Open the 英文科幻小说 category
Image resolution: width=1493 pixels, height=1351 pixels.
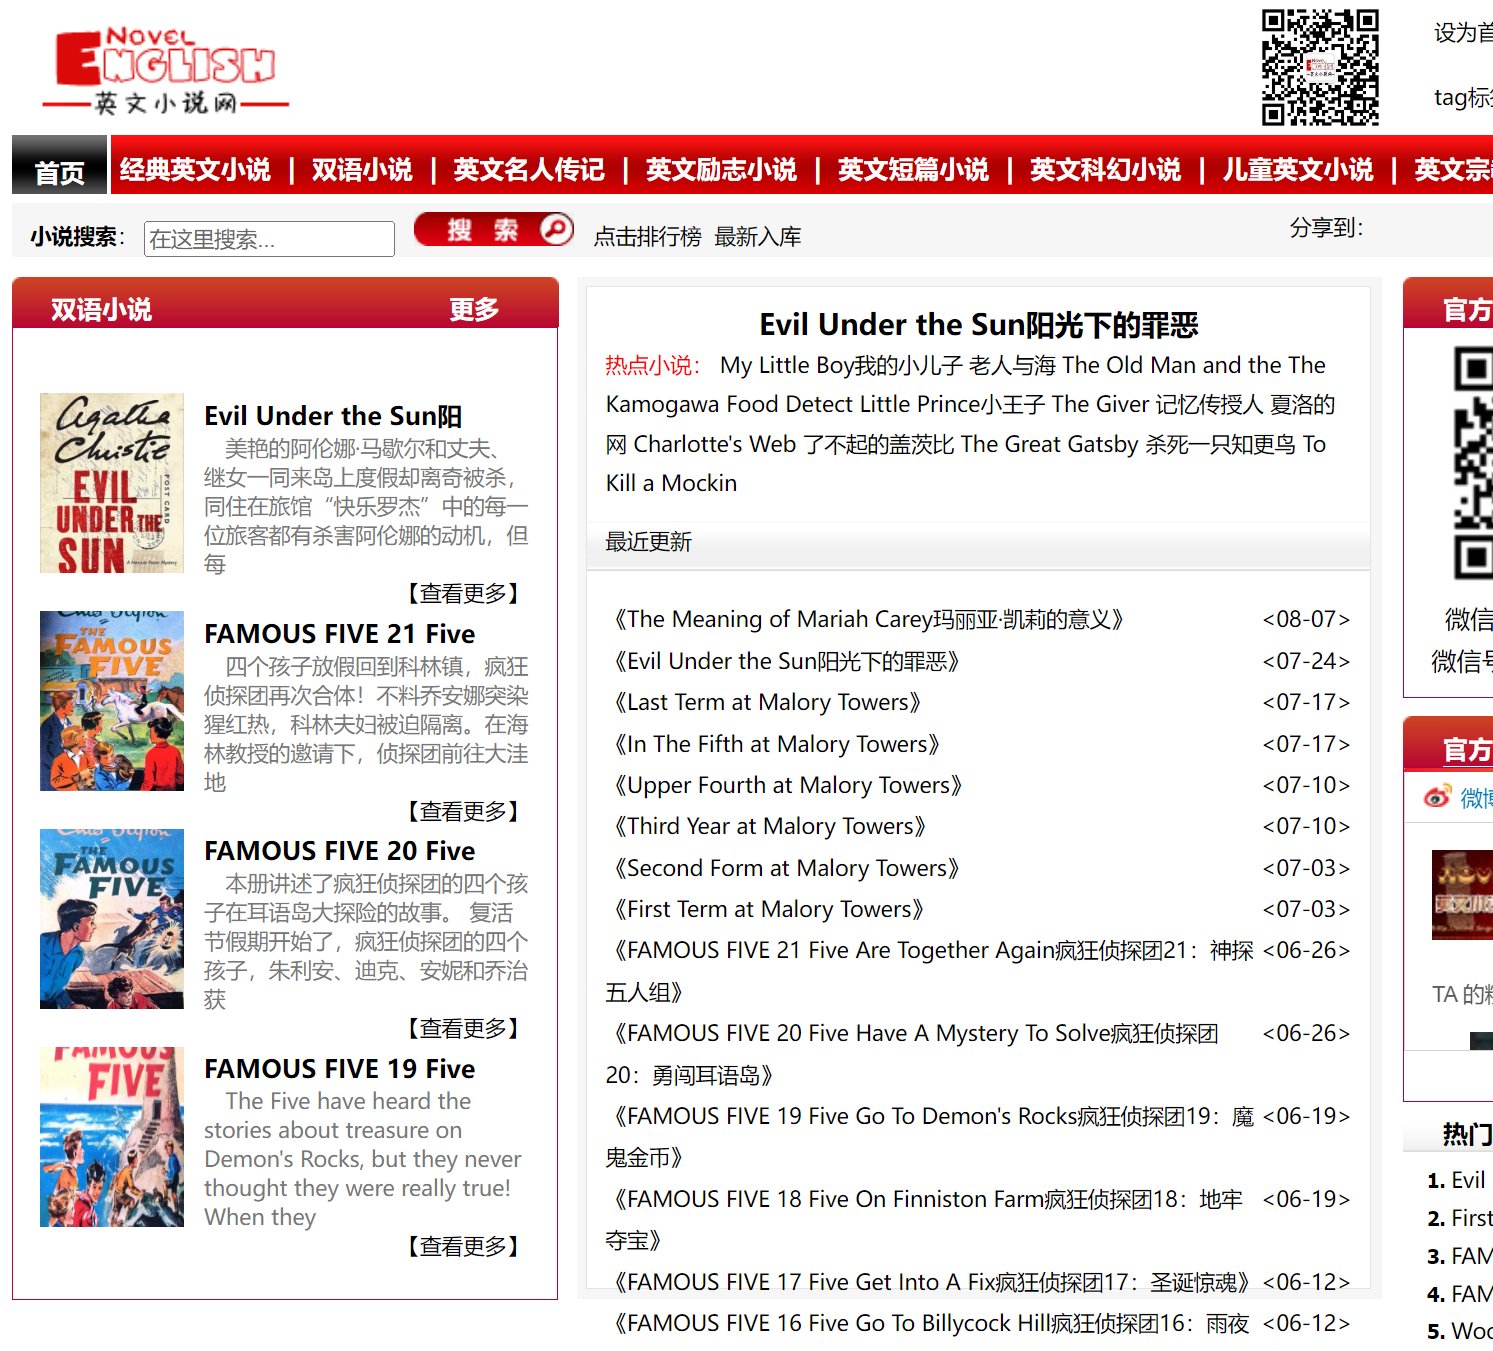[x=1105, y=170]
